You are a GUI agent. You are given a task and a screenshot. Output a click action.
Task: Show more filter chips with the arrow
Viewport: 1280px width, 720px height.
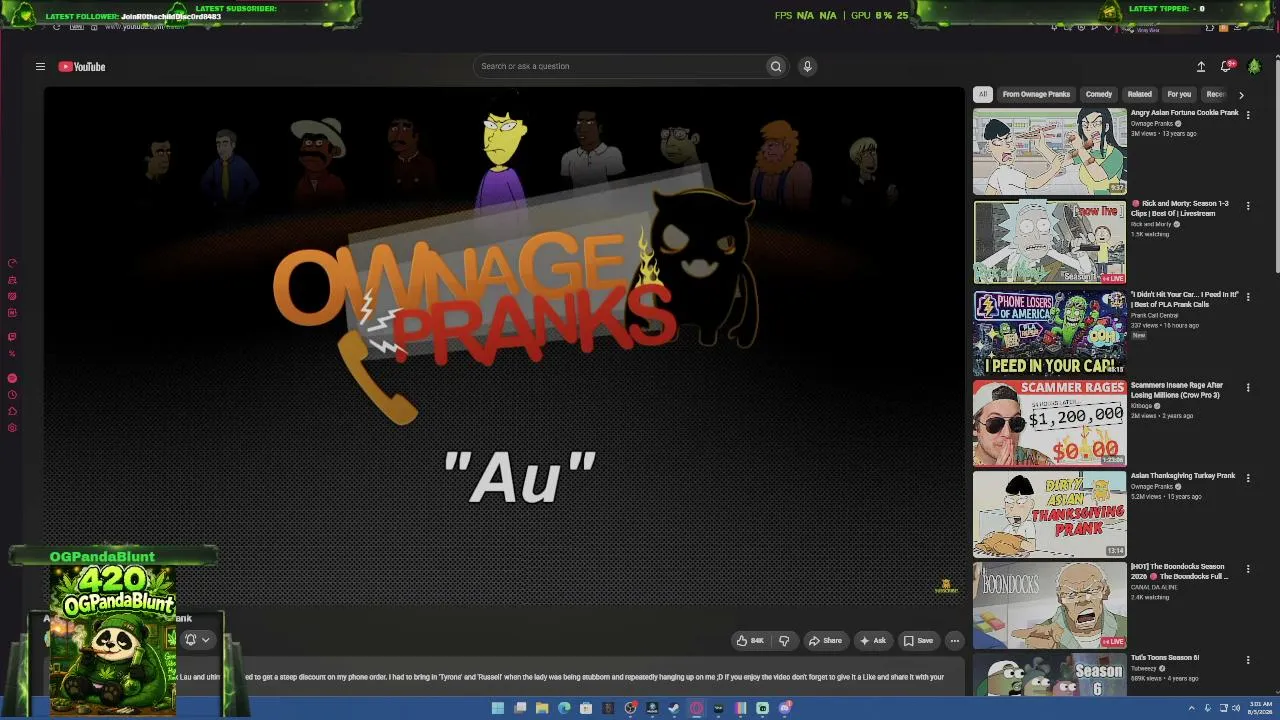pyautogui.click(x=1241, y=95)
